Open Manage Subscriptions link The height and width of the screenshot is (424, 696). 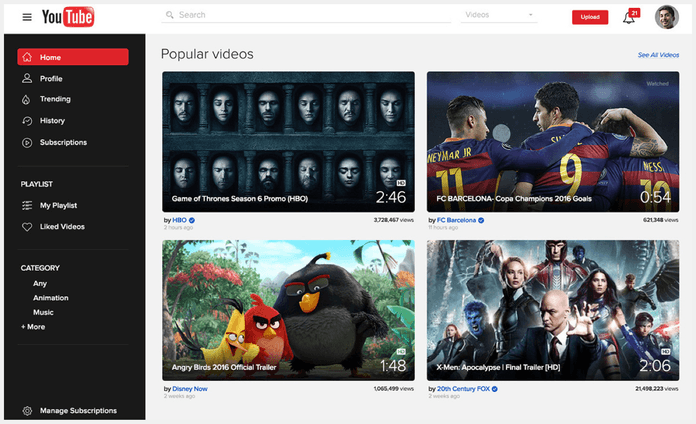click(78, 411)
